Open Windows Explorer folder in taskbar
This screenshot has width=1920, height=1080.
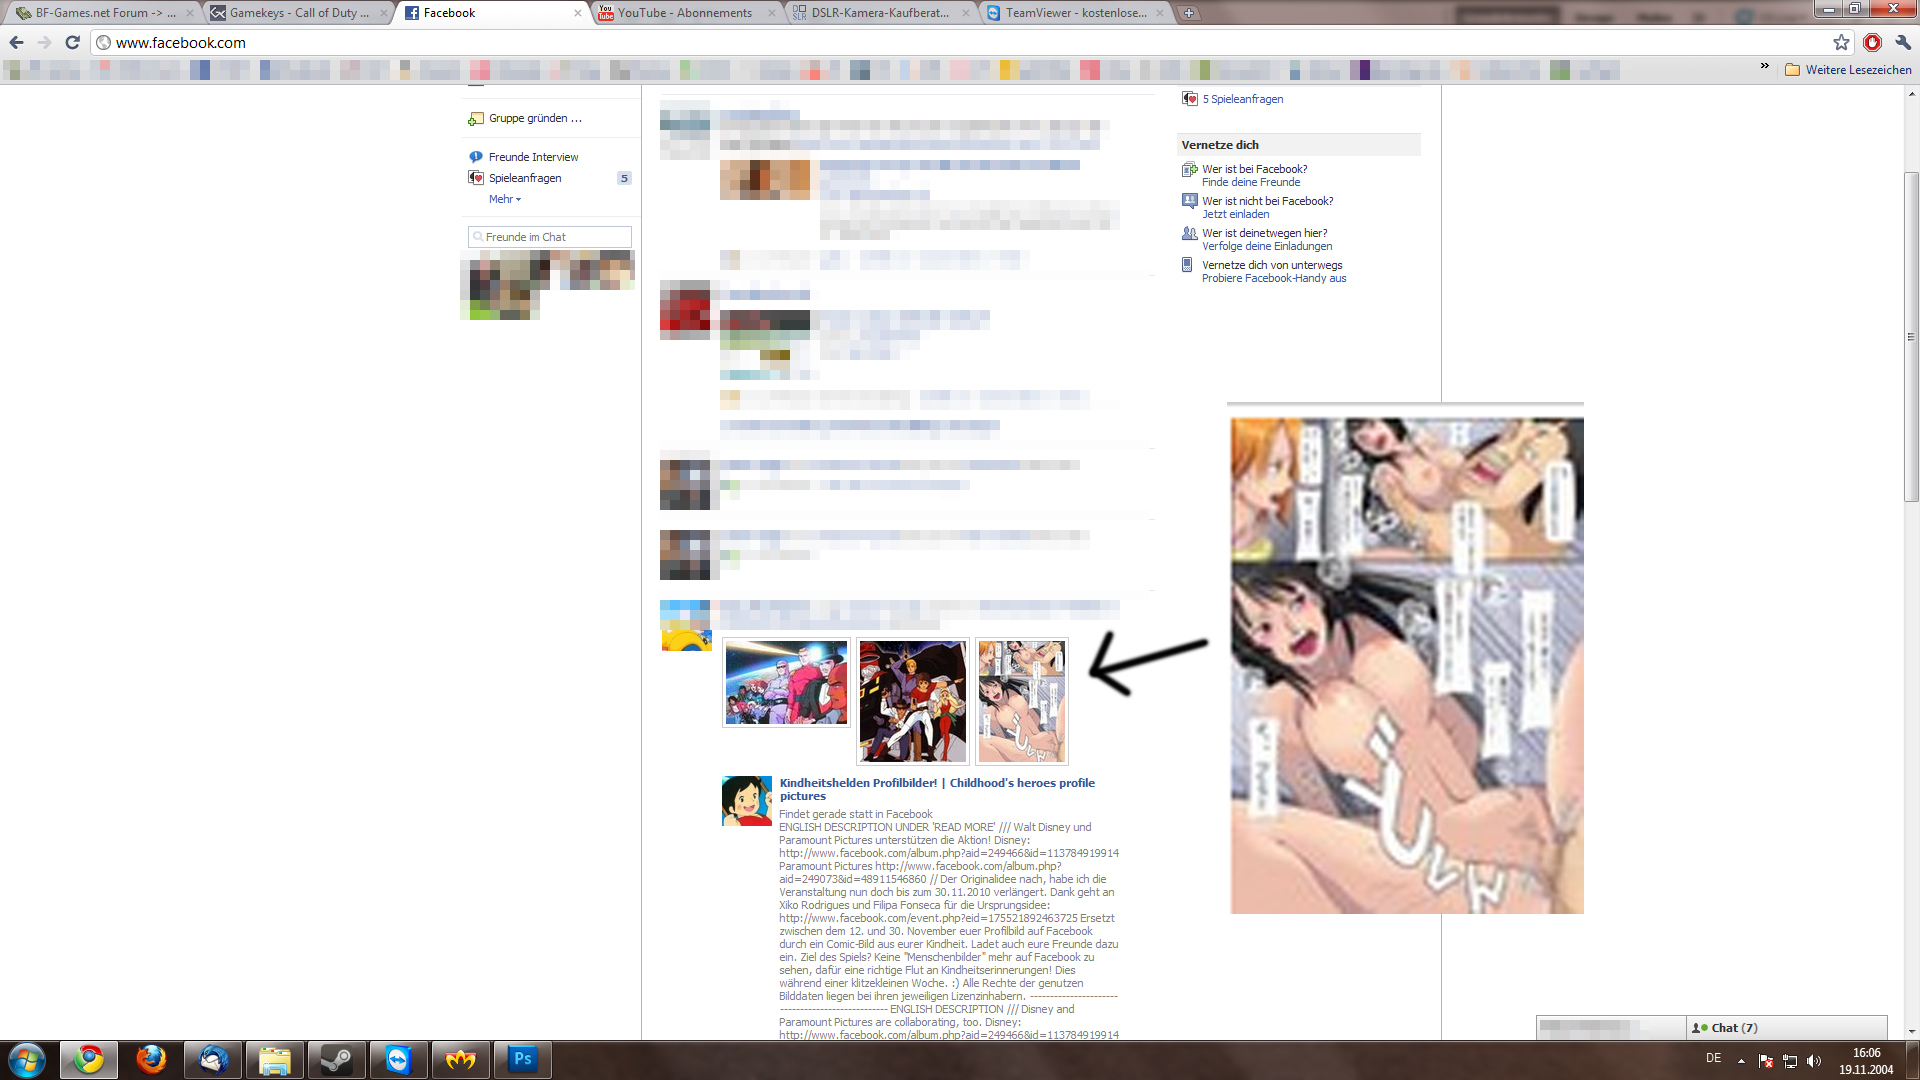(x=275, y=1059)
